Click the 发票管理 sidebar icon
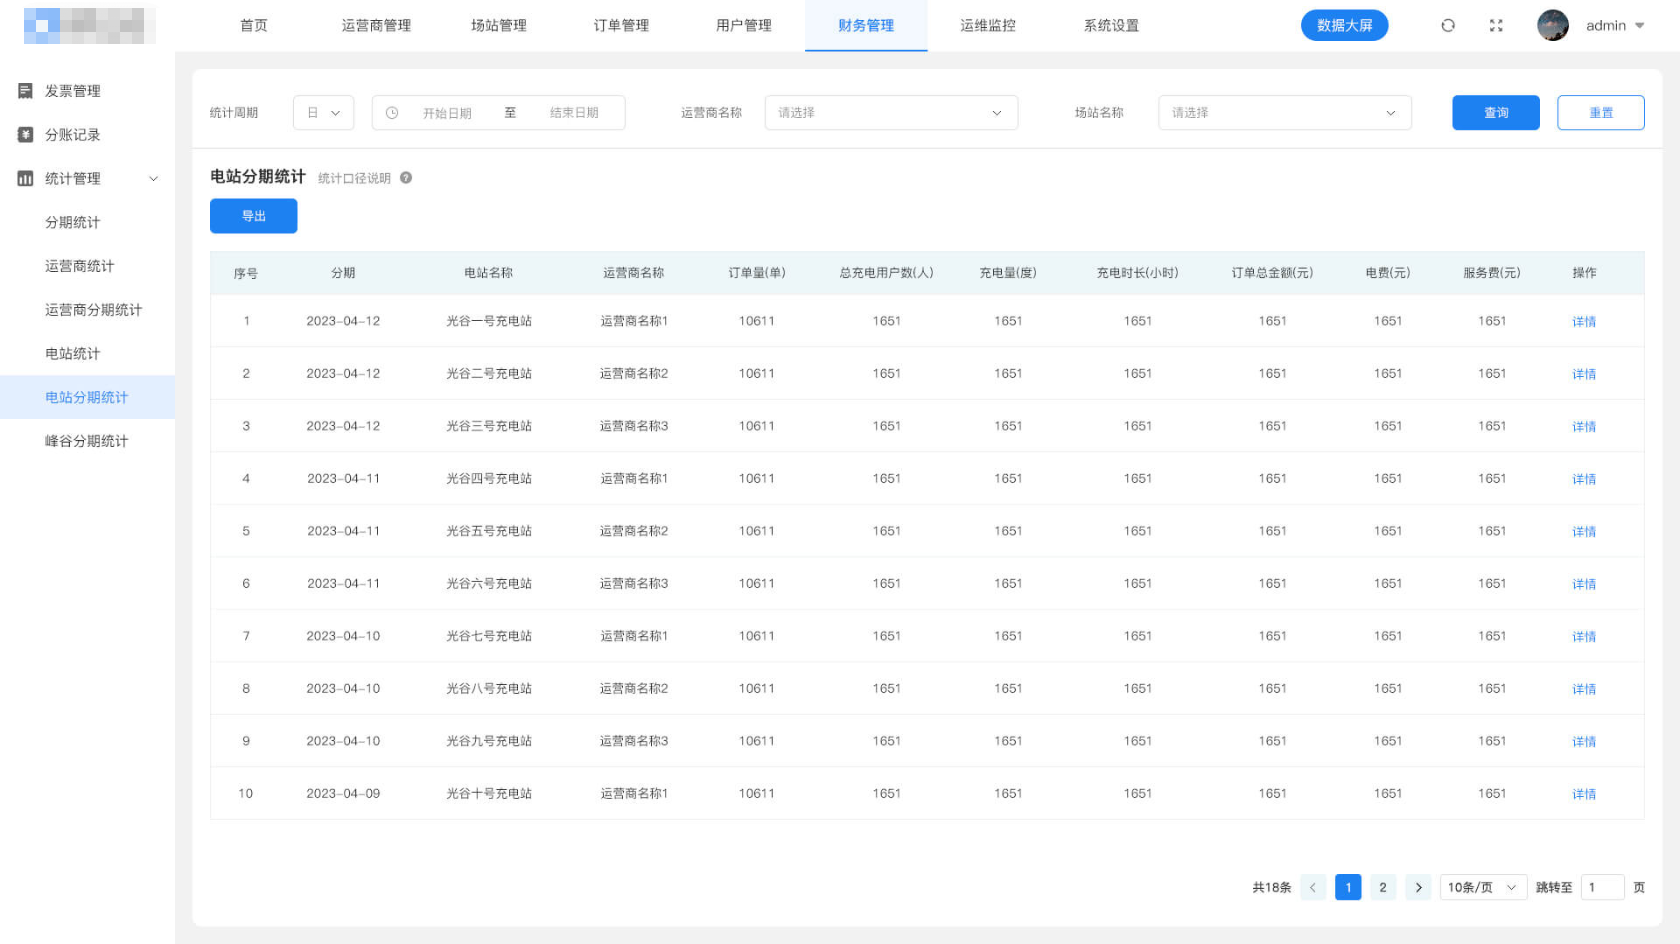 [26, 91]
